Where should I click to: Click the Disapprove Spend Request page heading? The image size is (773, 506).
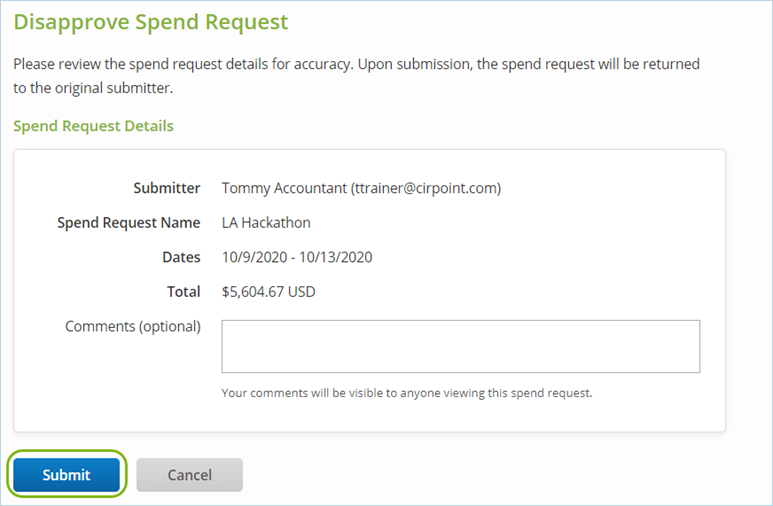coord(150,21)
